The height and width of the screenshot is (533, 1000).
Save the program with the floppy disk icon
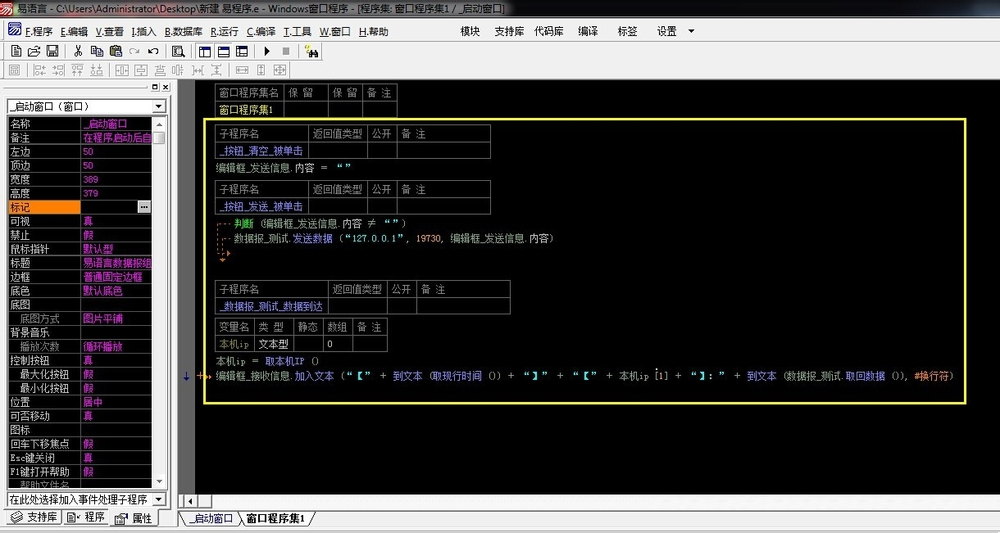[x=51, y=50]
